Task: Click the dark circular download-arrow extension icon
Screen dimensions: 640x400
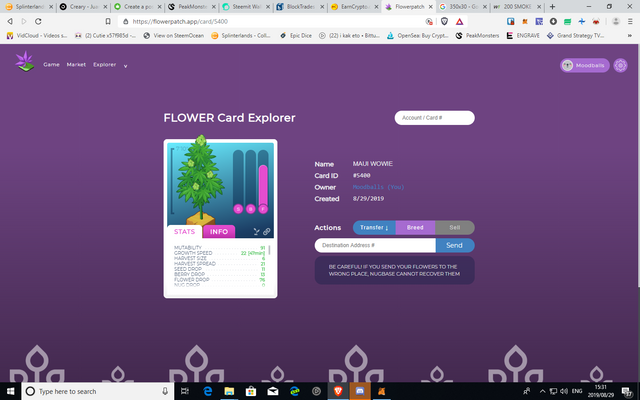Action: click(x=553, y=21)
